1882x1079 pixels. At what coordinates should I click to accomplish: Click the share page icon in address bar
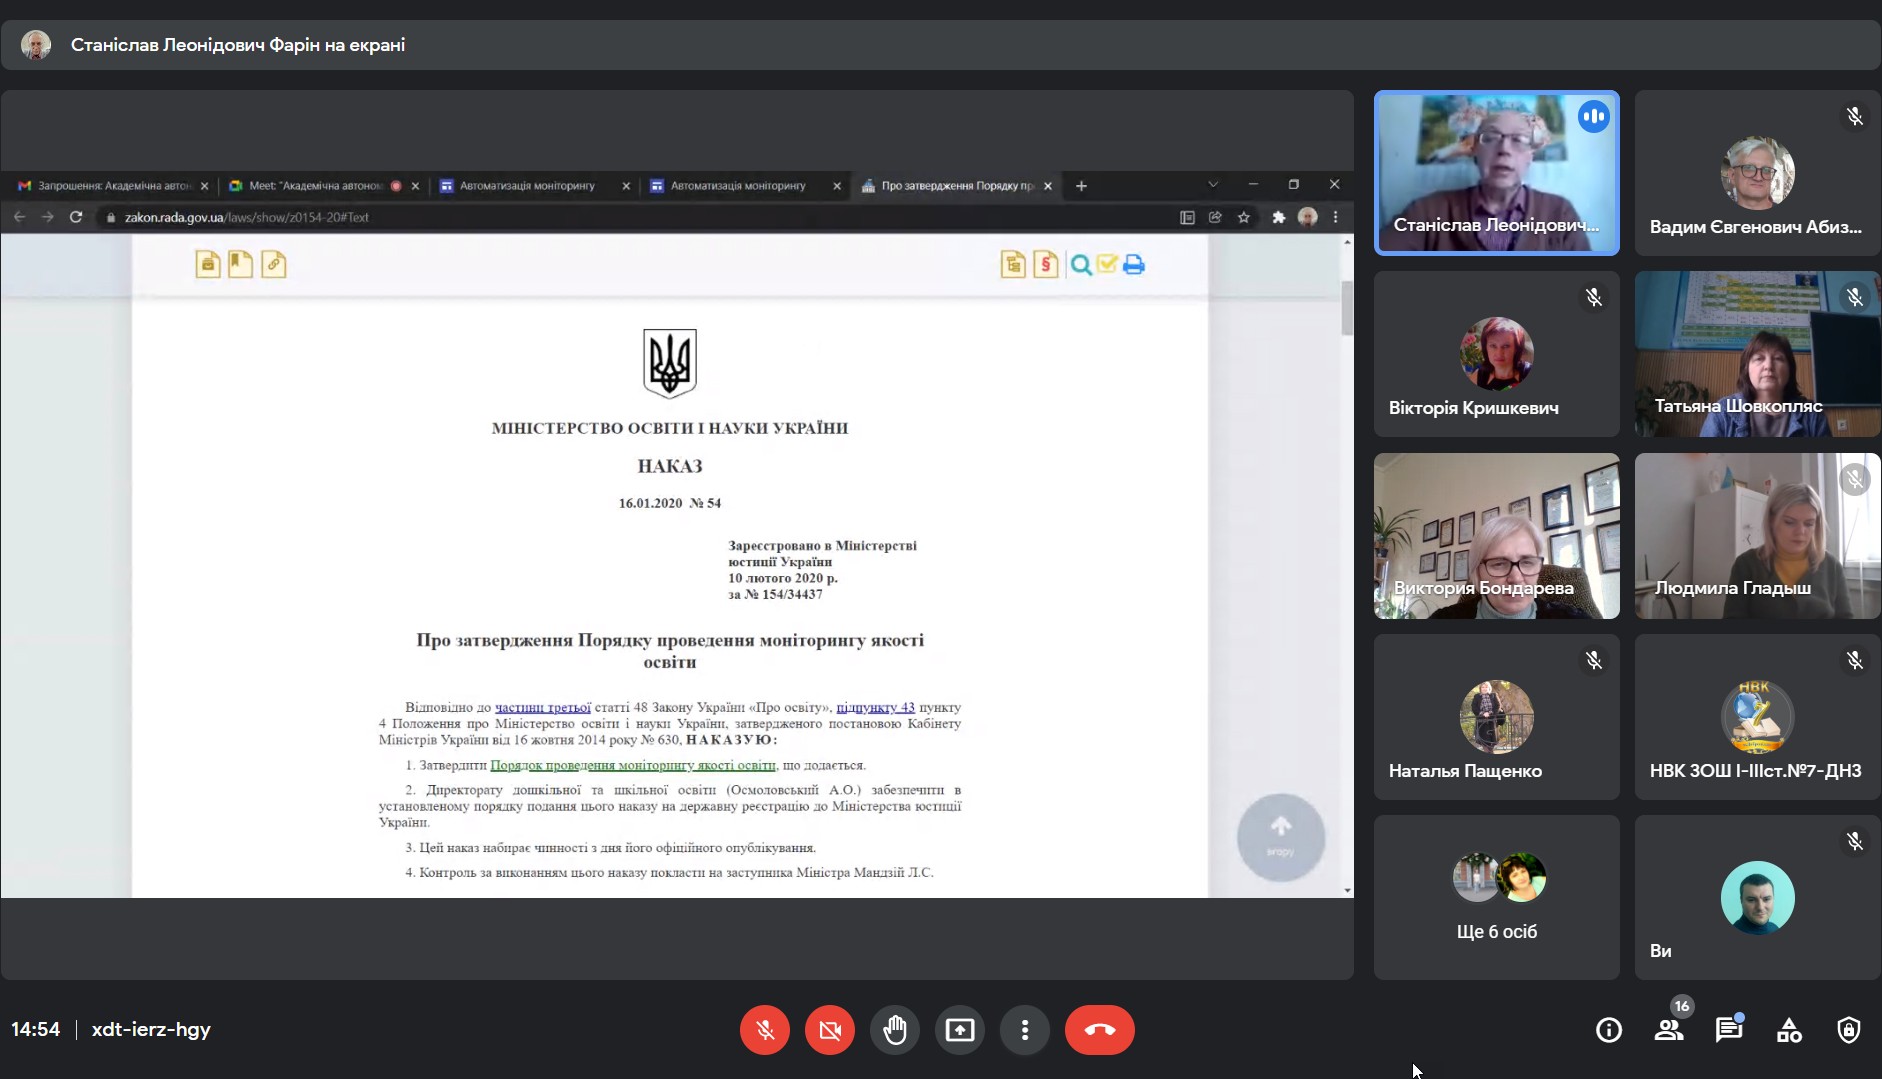(1215, 217)
